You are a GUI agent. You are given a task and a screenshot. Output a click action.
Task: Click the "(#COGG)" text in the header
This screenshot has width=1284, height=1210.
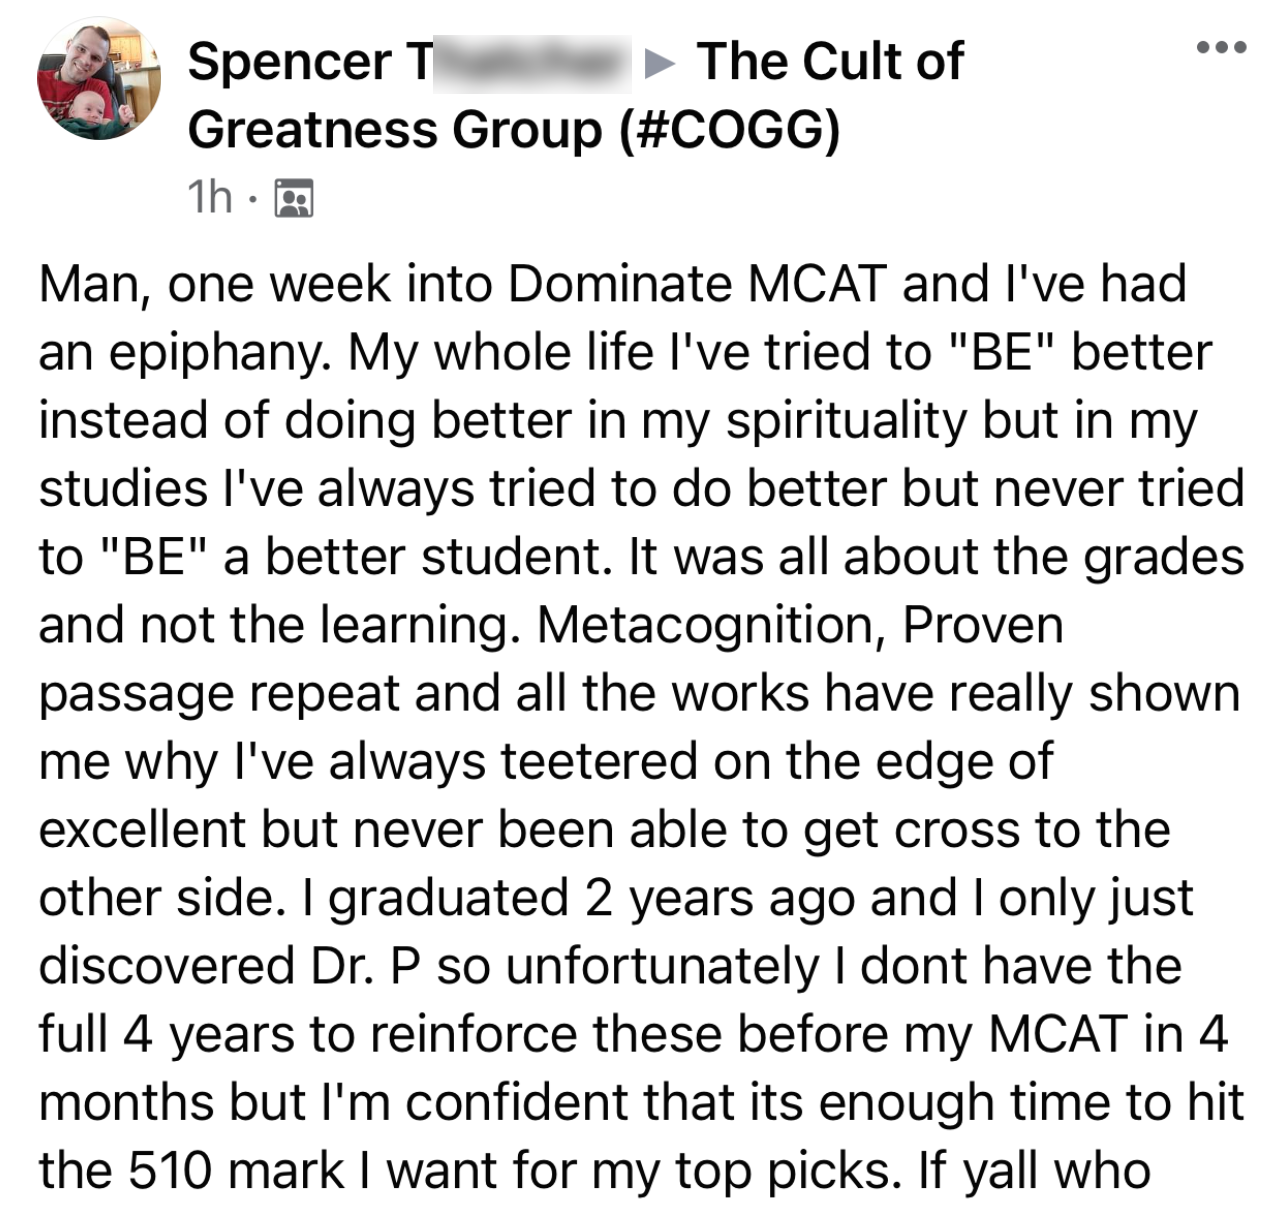point(729,130)
